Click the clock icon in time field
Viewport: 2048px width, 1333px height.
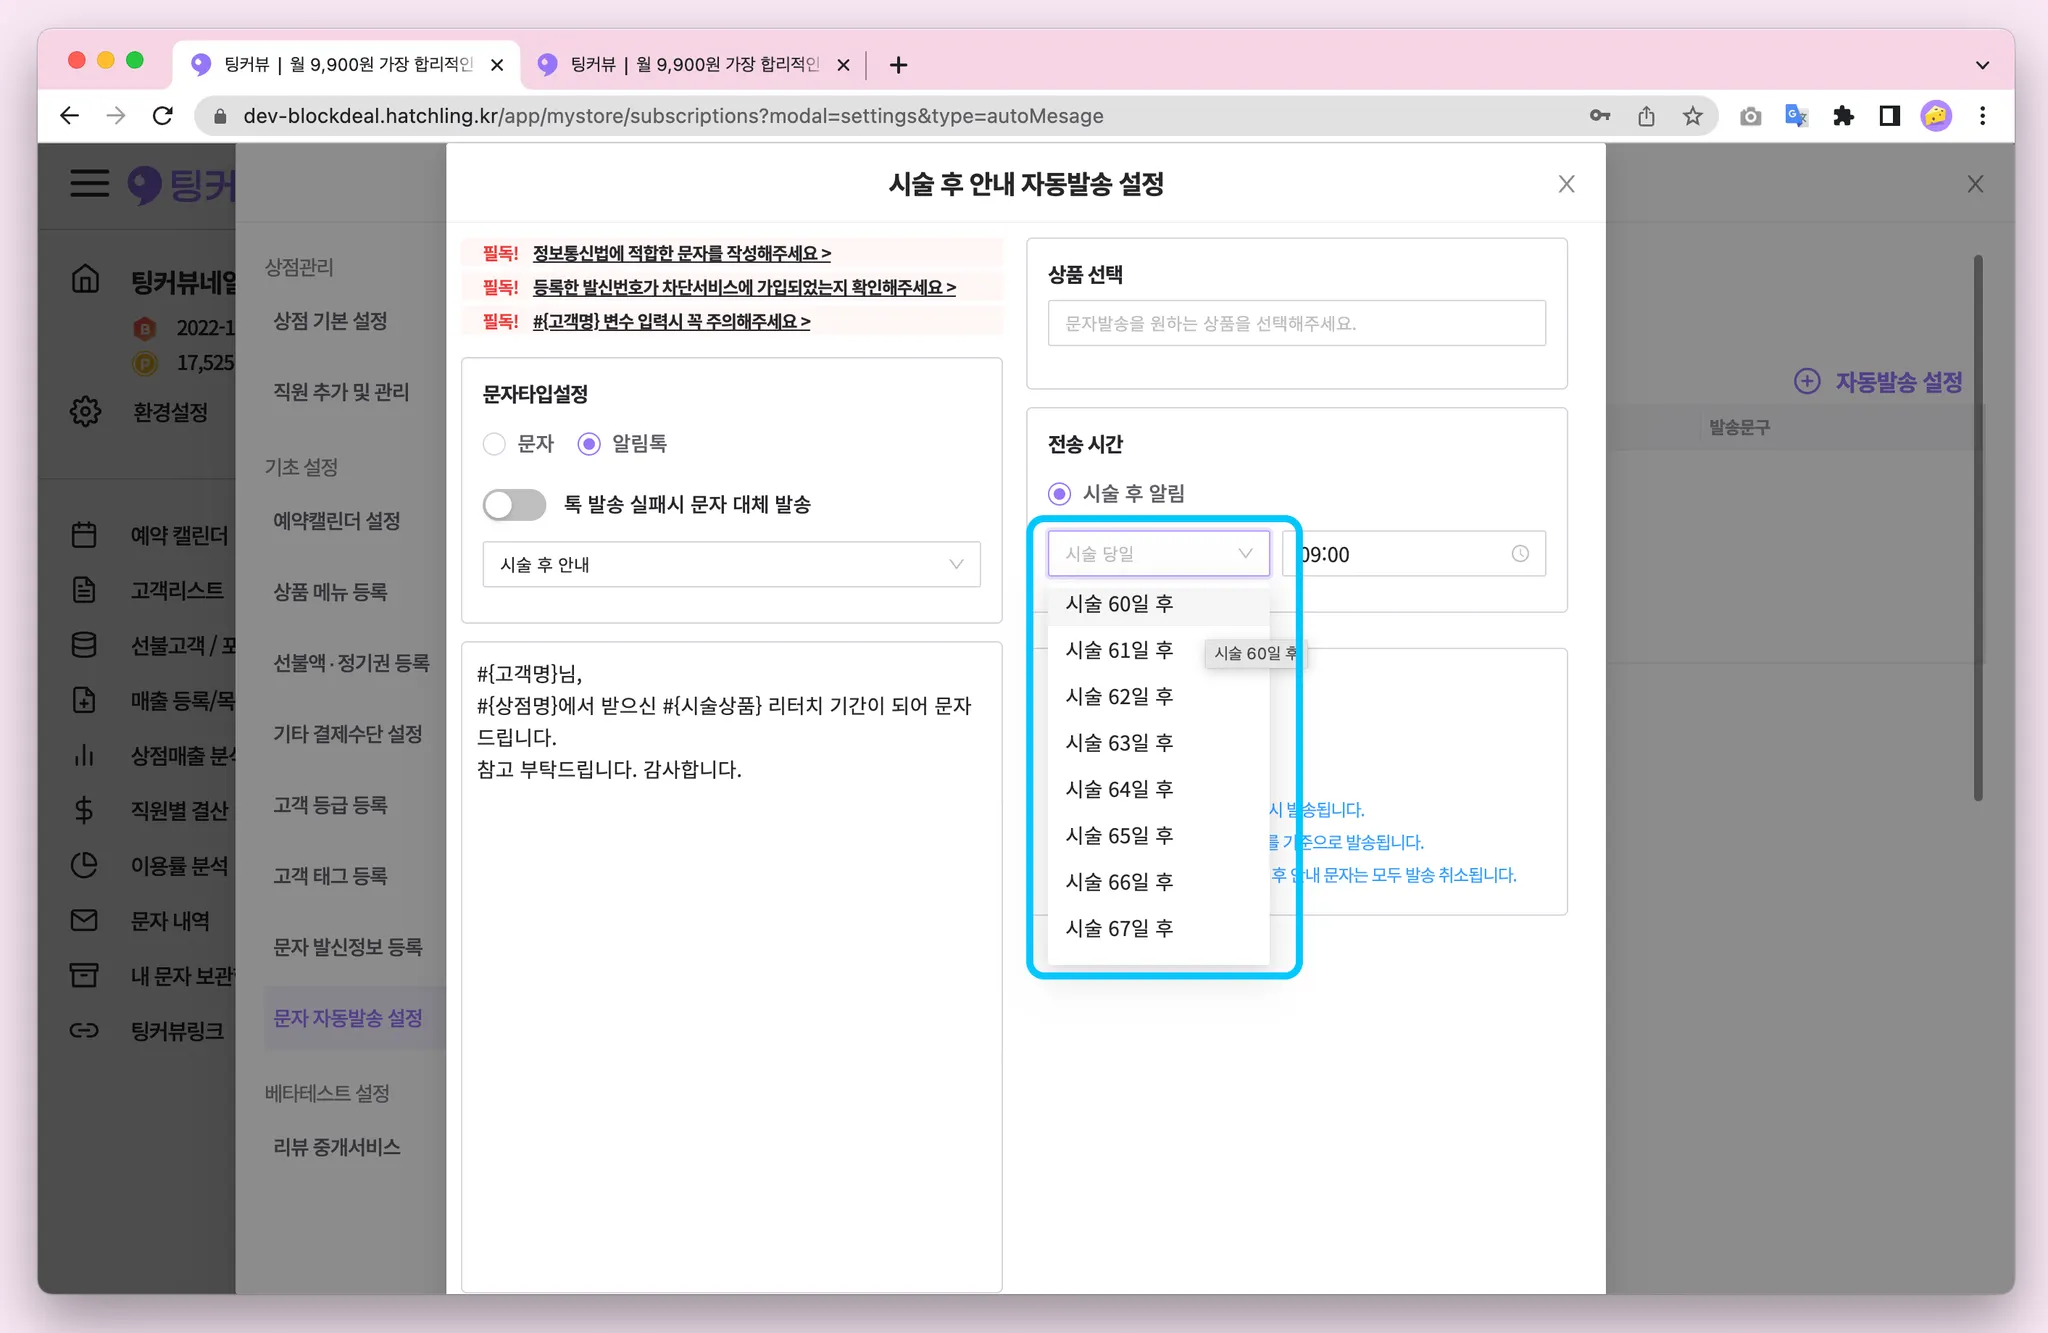click(x=1519, y=554)
